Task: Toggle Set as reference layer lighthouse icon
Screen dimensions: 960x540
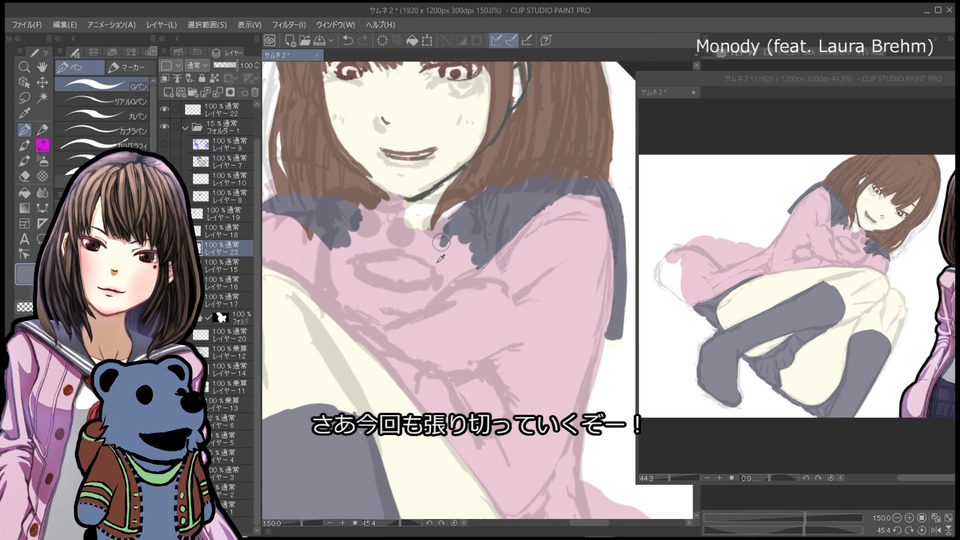Action: 178,78
